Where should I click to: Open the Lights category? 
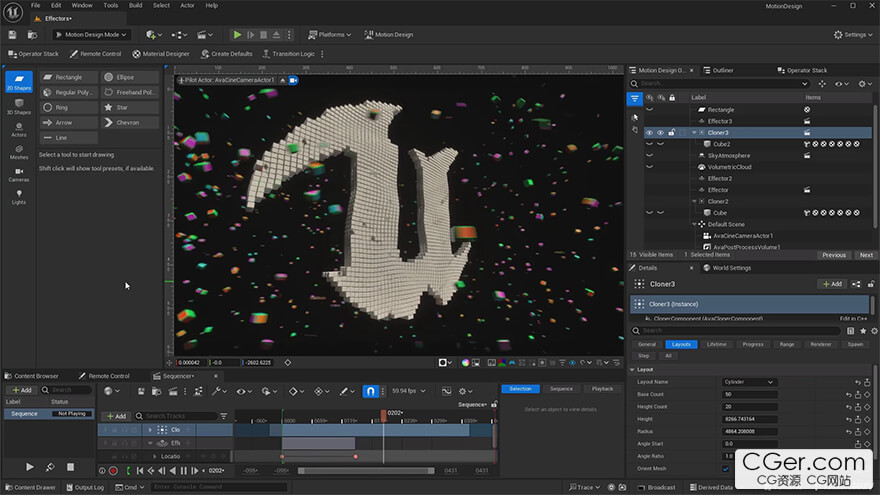point(19,197)
